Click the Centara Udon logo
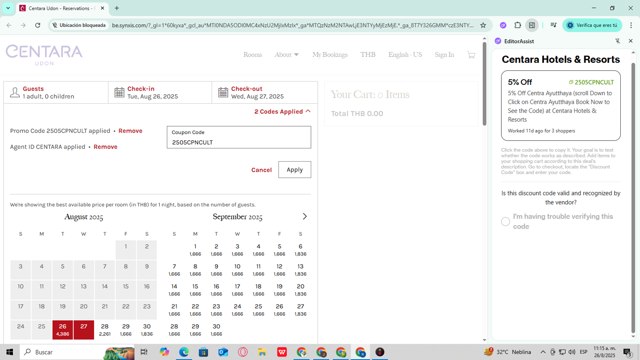The width and height of the screenshot is (640, 360). pos(44,55)
